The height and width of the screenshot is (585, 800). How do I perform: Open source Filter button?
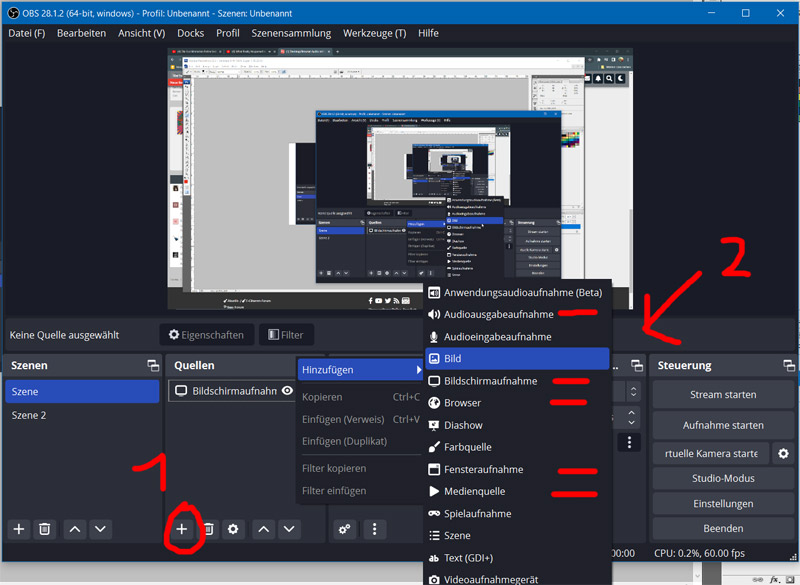[x=286, y=335]
